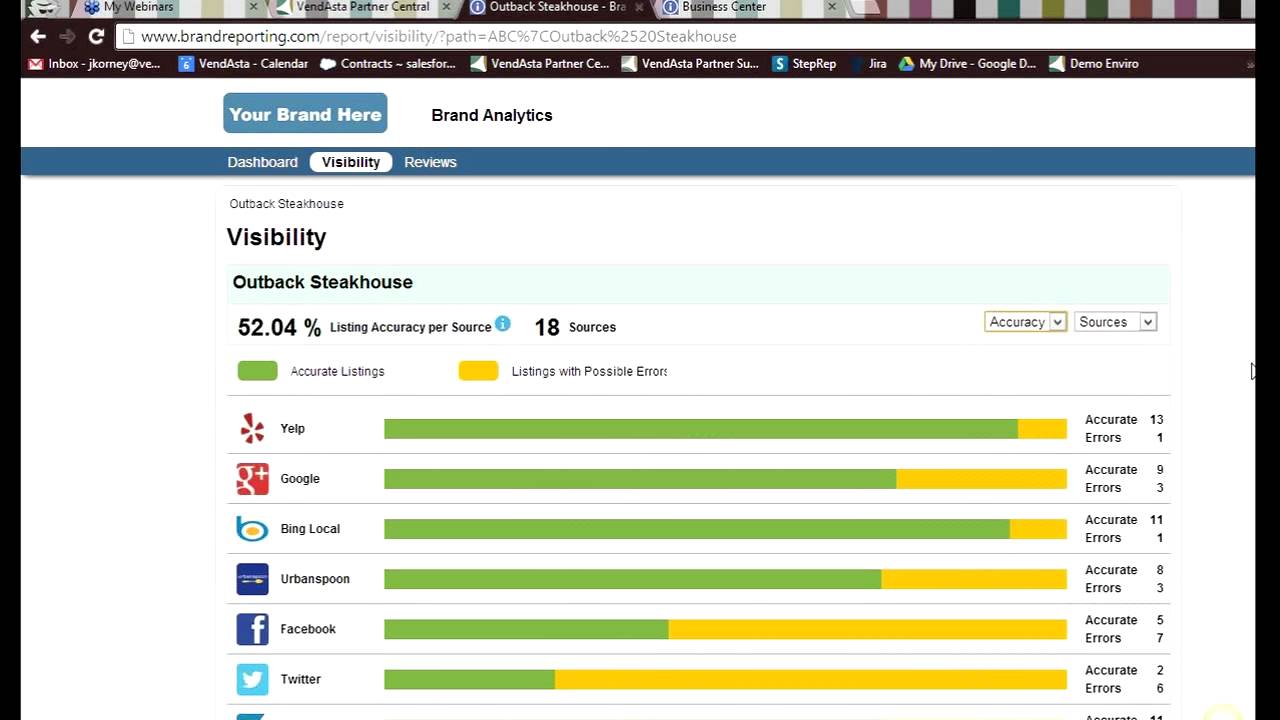Click the Yelp source icon
The height and width of the screenshot is (720, 1280).
(252, 429)
